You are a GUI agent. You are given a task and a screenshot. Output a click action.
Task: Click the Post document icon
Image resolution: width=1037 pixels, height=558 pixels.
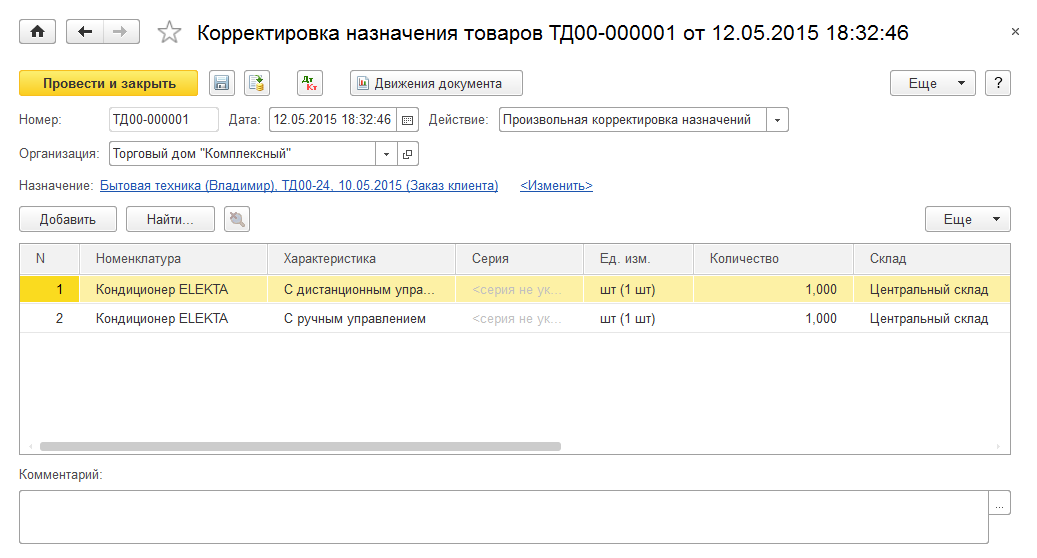point(258,83)
